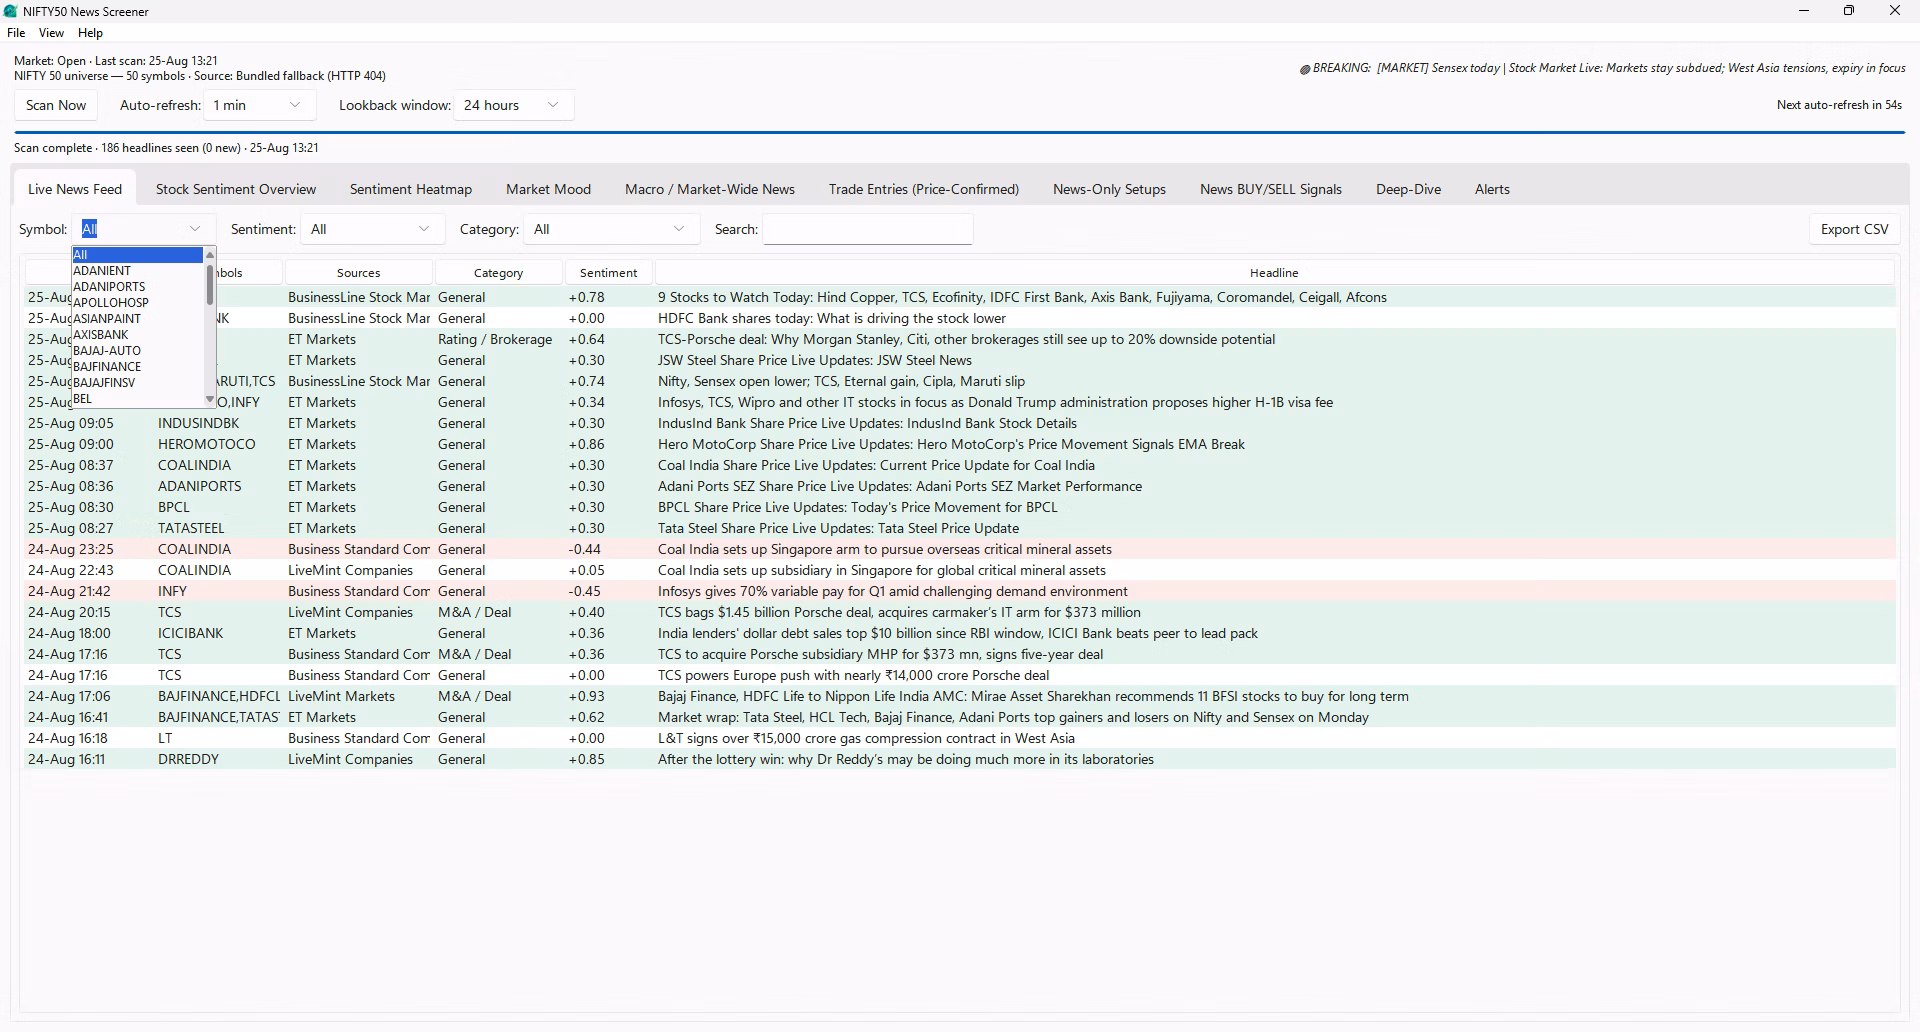Open the Market Mood tab
The image size is (1920, 1032).
point(548,189)
